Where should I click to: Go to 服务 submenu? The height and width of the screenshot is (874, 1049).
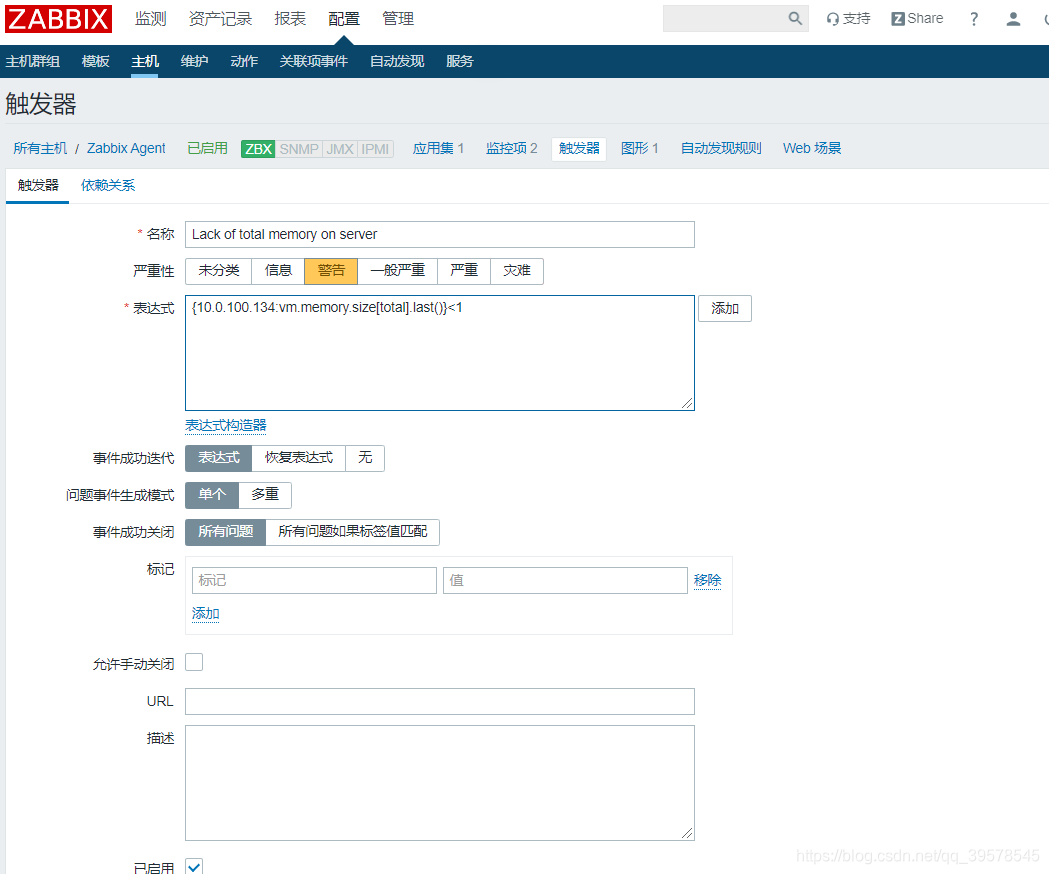point(460,62)
